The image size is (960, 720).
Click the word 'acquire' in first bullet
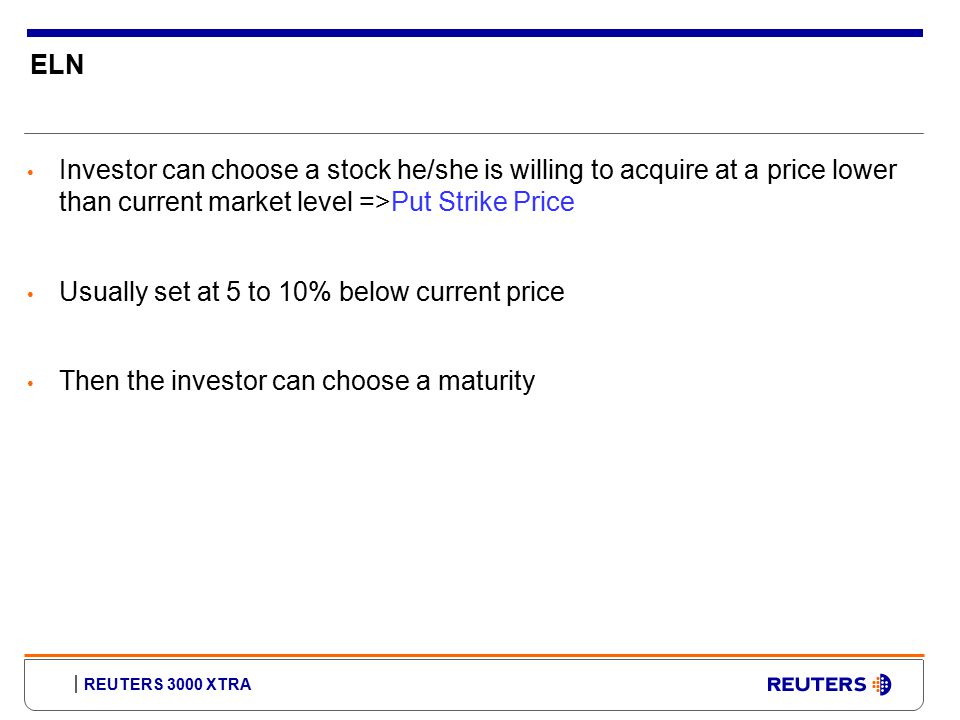point(664,171)
